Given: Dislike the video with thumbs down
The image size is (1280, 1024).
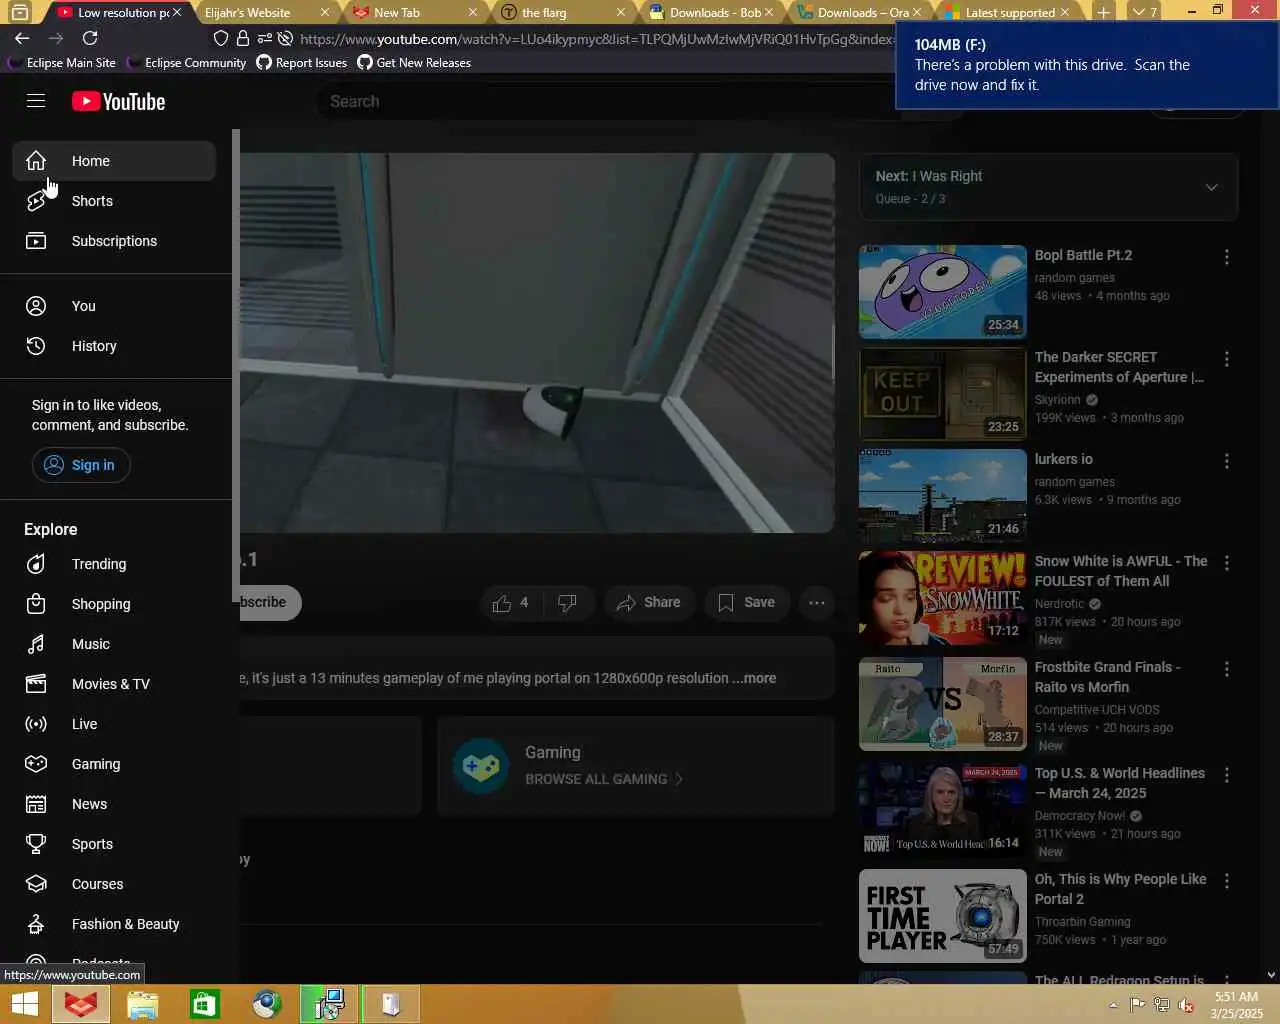Looking at the screenshot, I should click(x=567, y=602).
